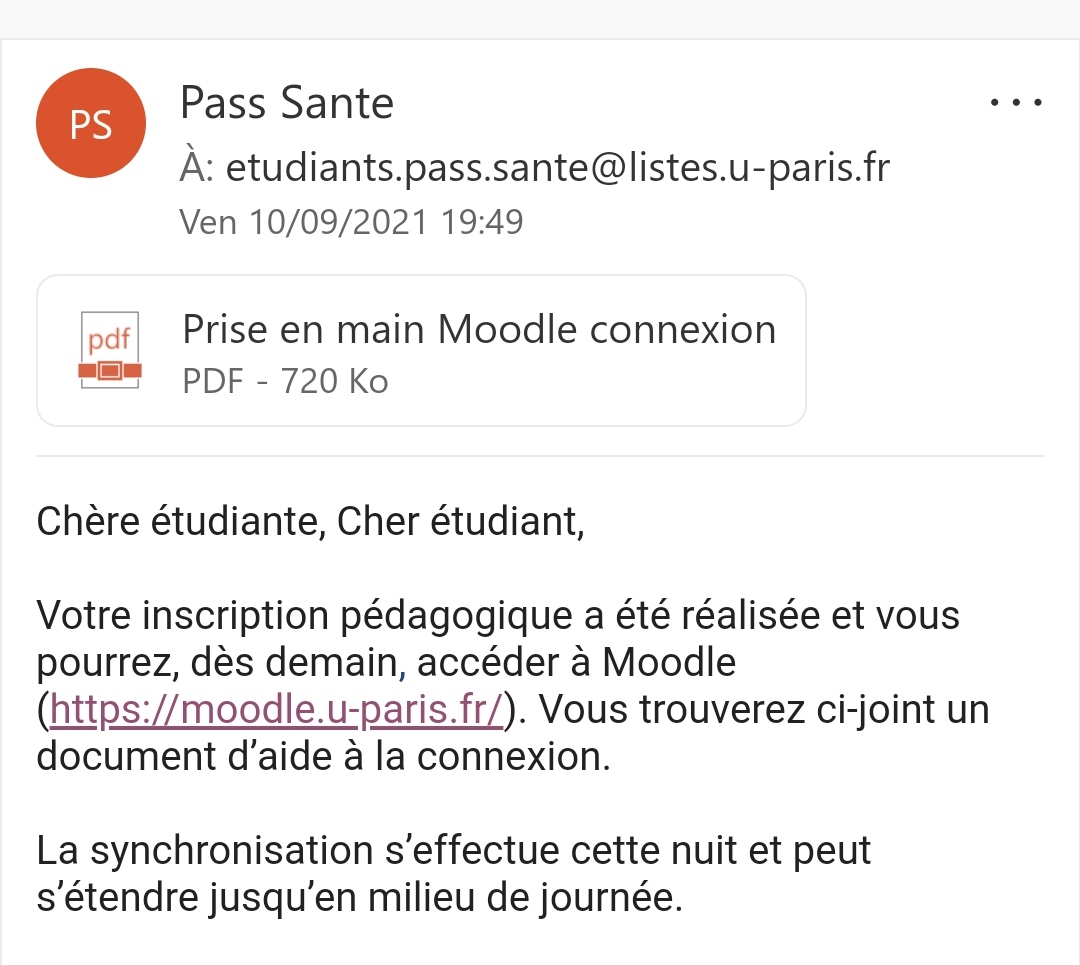Click the gray bar above the message

540,19
